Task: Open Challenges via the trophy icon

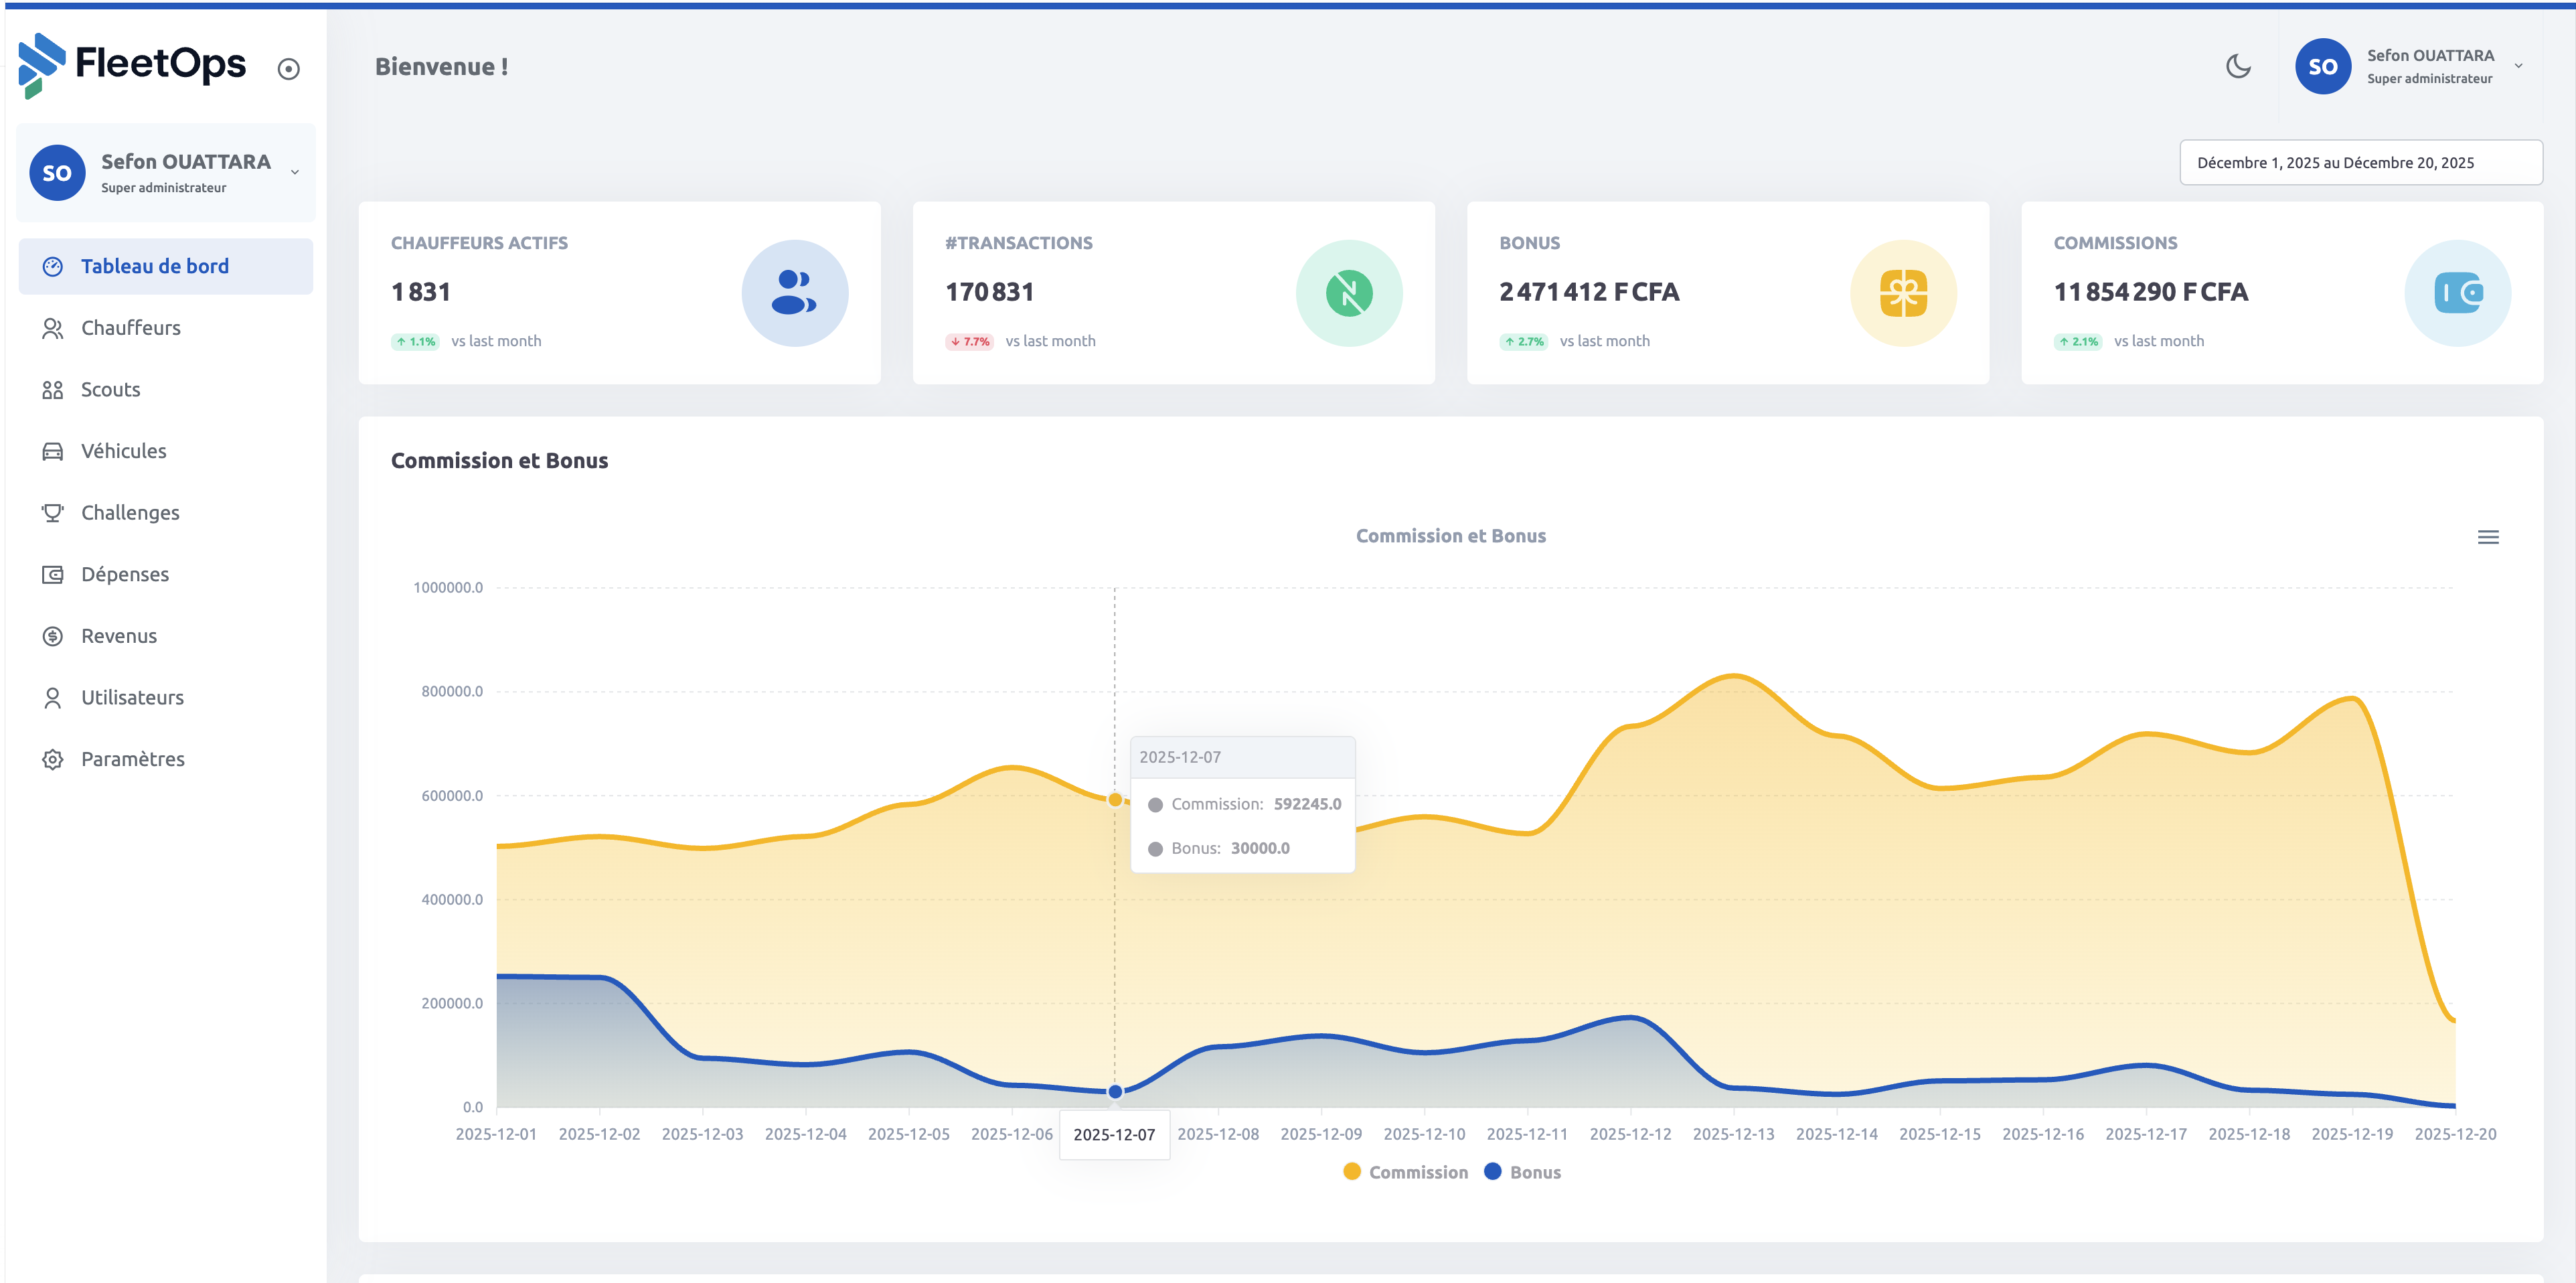Action: point(53,512)
